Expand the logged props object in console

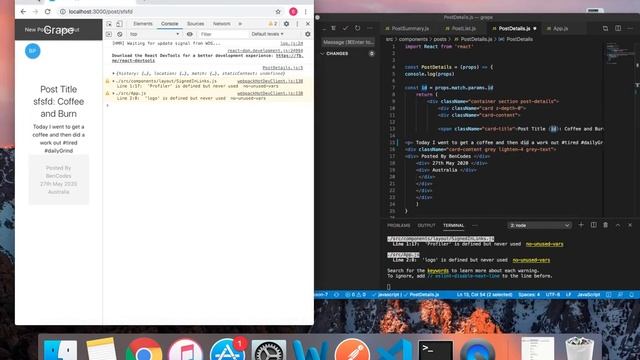[113, 73]
